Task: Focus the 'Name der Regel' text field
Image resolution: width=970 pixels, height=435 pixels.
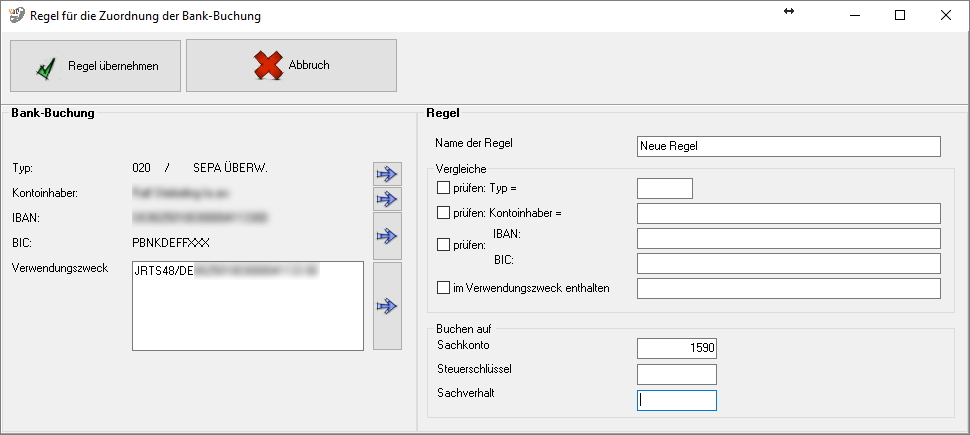Action: (788, 147)
